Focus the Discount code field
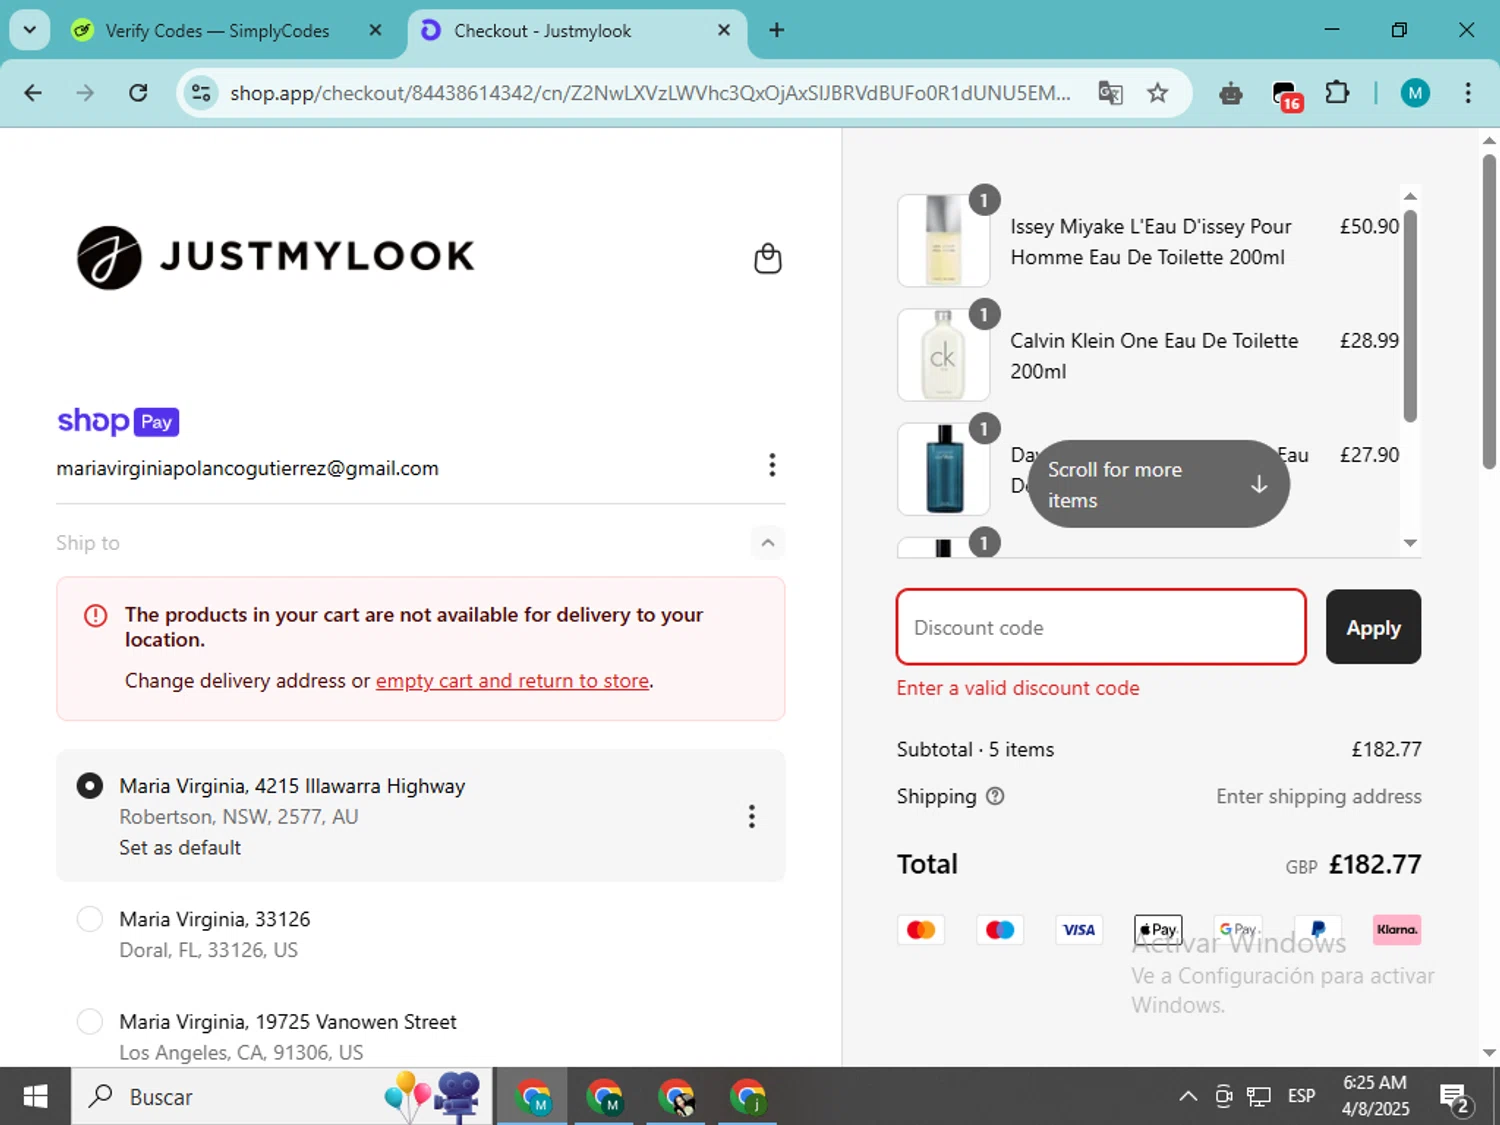 (1101, 627)
